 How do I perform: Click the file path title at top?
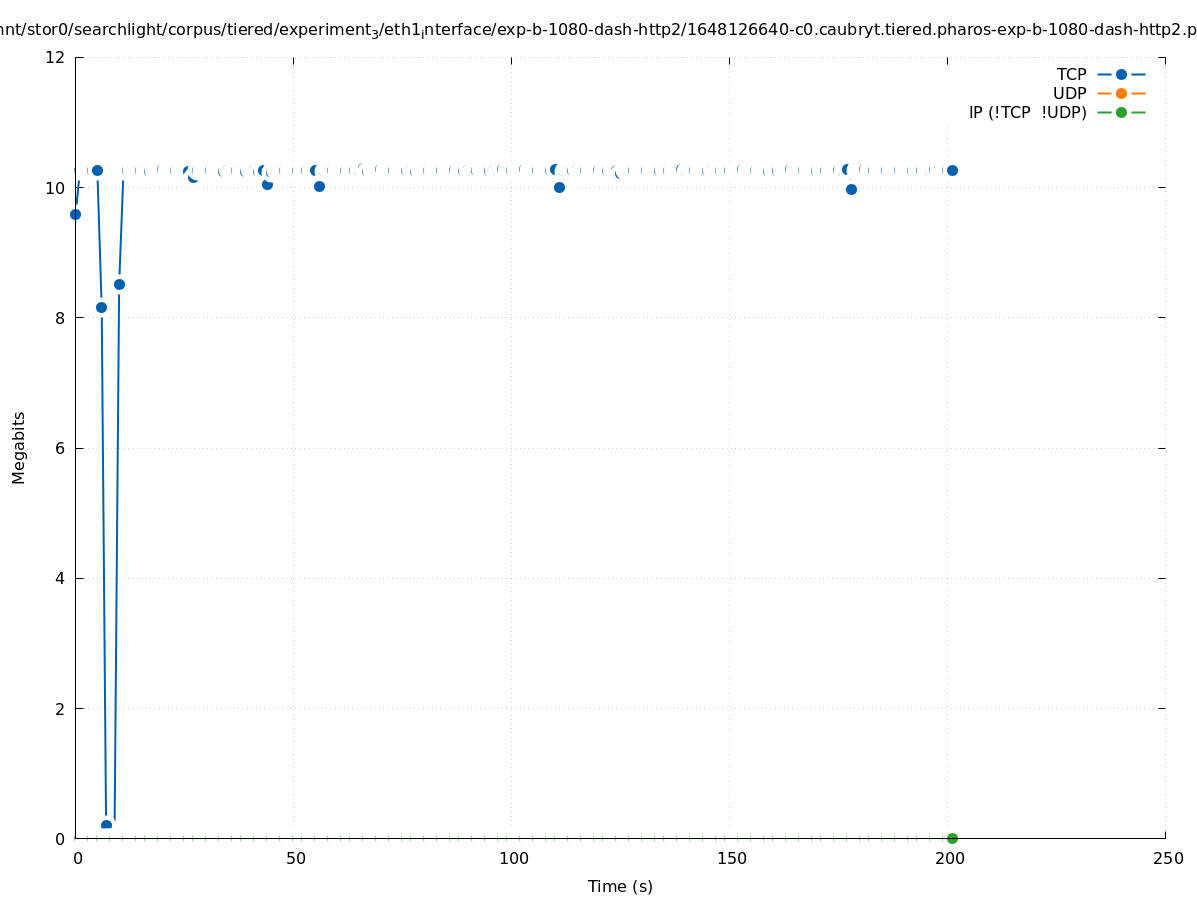coord(598,31)
